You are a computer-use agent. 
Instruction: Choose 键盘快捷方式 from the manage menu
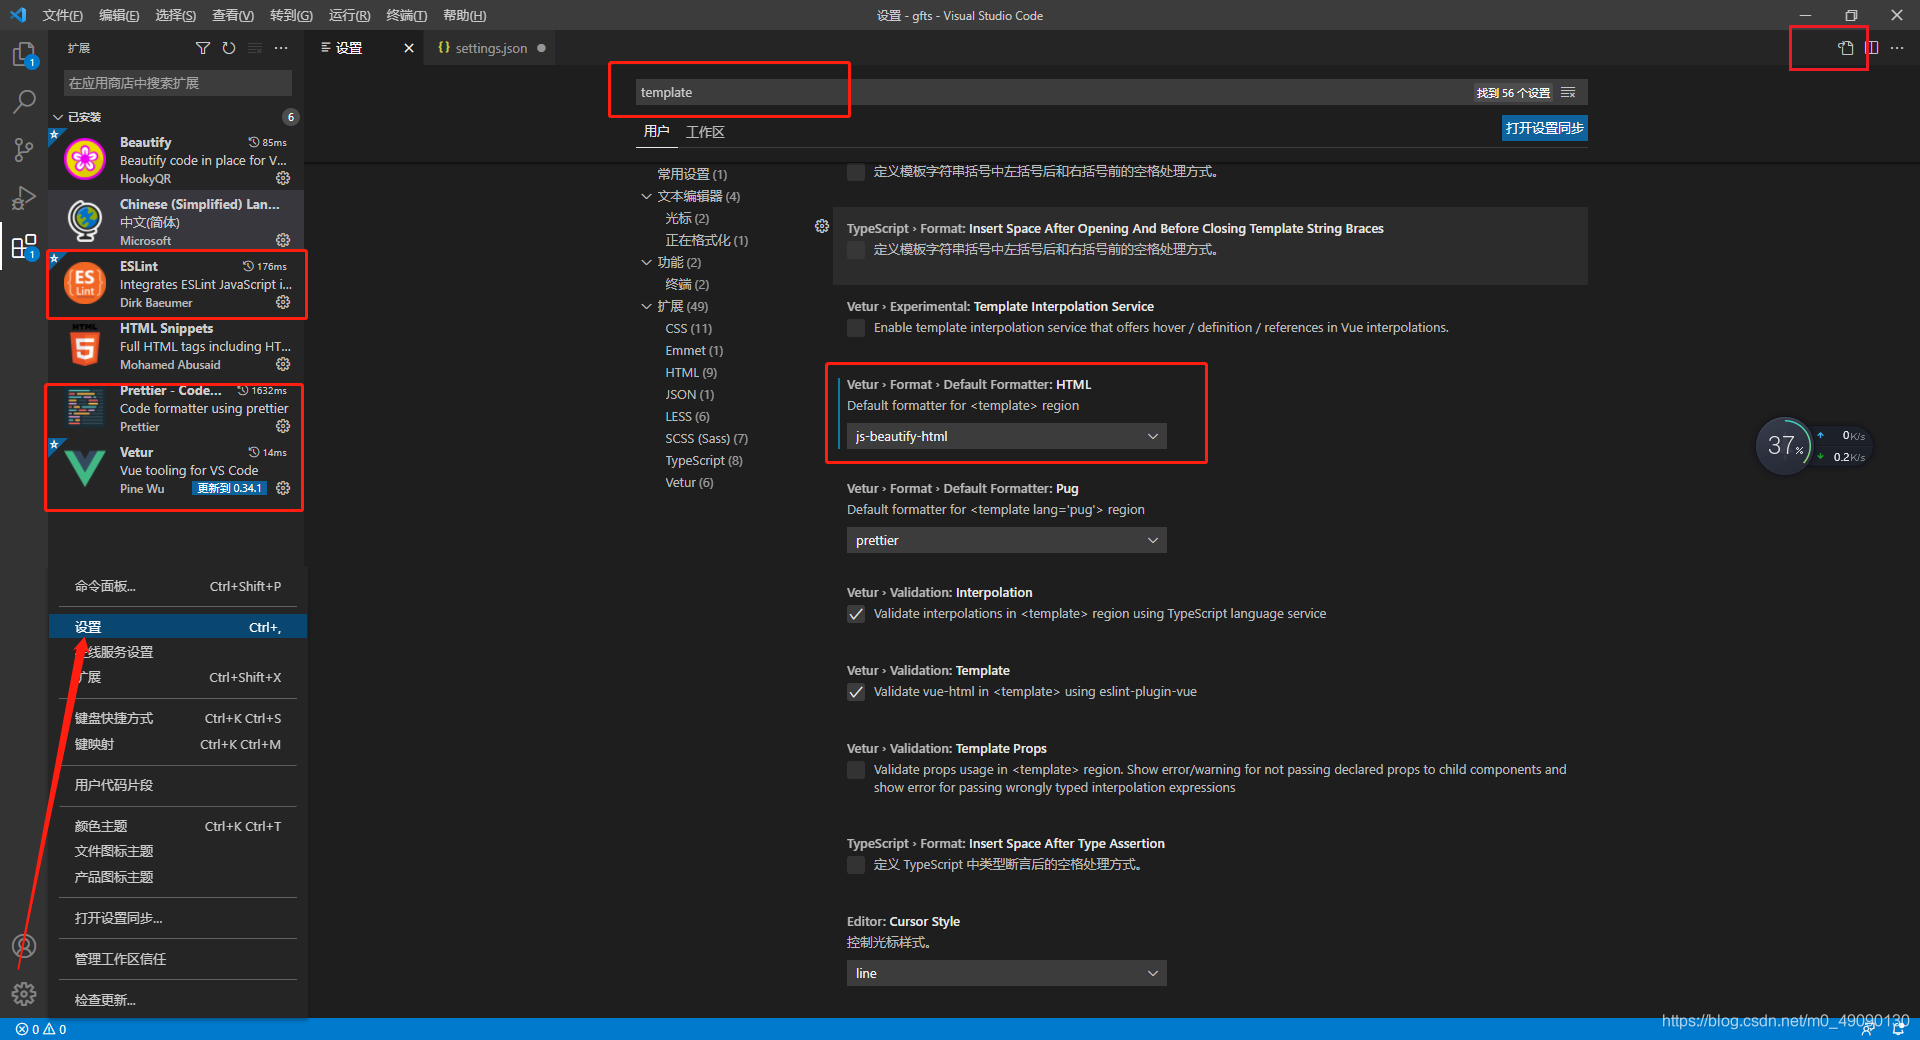(178, 718)
